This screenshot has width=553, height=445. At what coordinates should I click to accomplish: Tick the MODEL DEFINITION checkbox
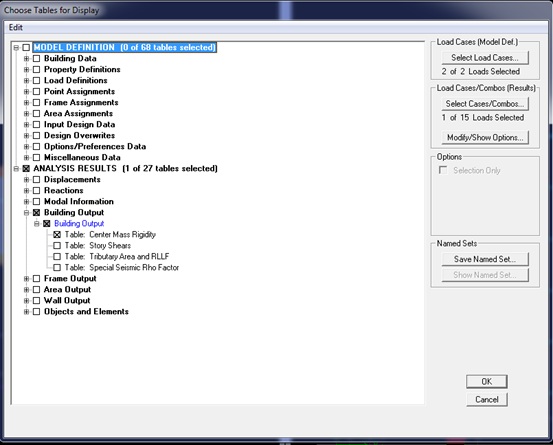(x=26, y=47)
